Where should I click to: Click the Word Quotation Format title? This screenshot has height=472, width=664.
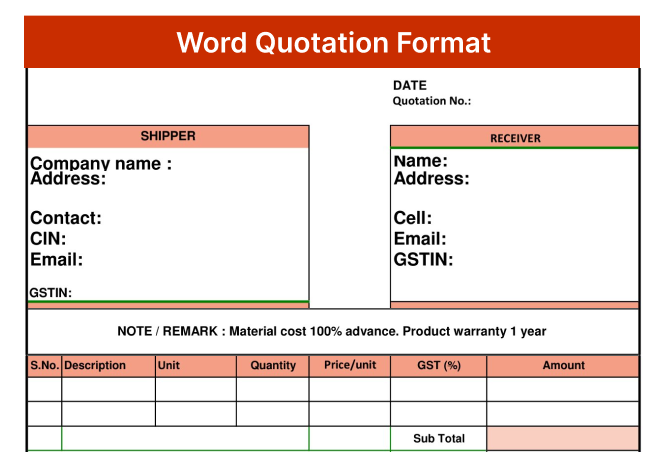click(x=333, y=43)
